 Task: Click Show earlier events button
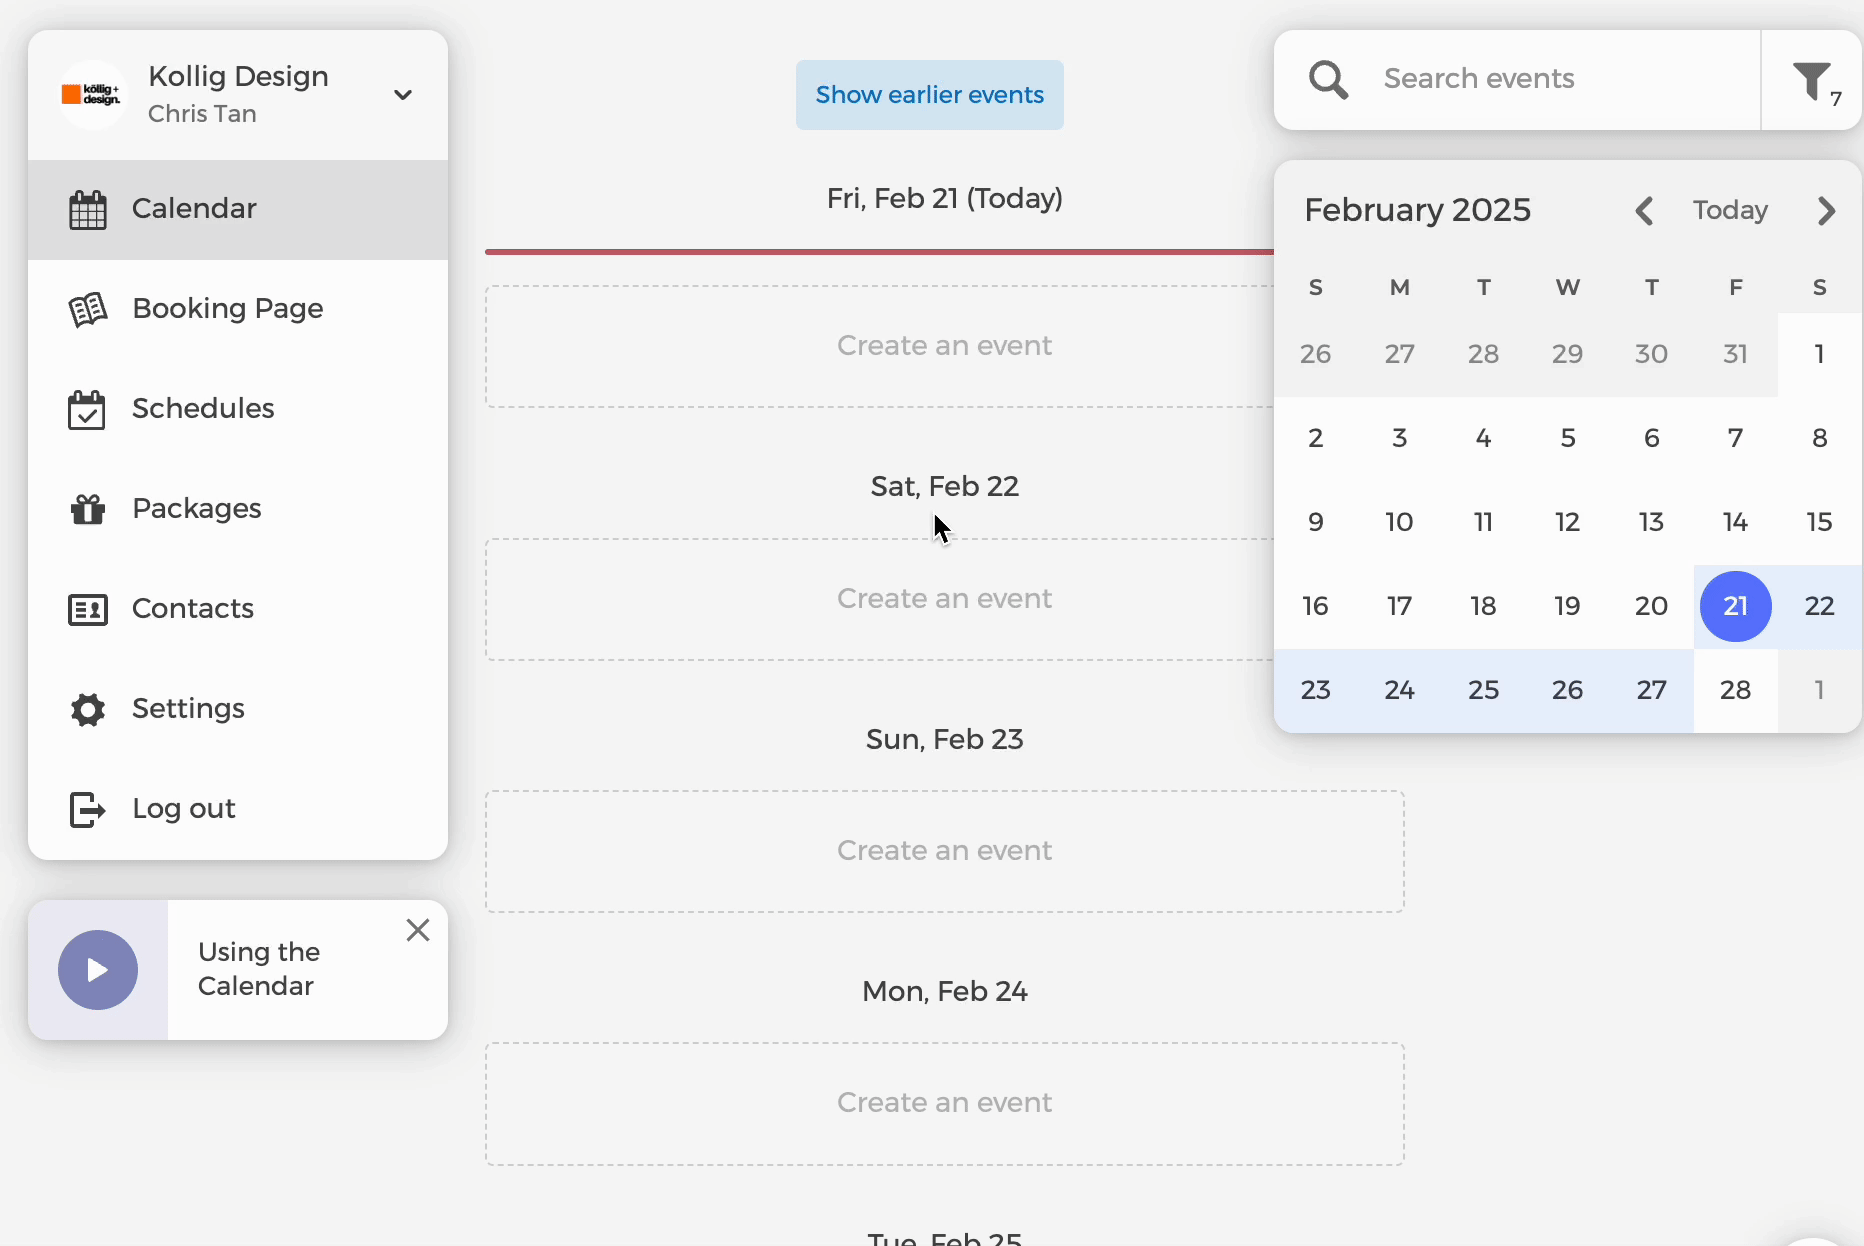coord(930,95)
